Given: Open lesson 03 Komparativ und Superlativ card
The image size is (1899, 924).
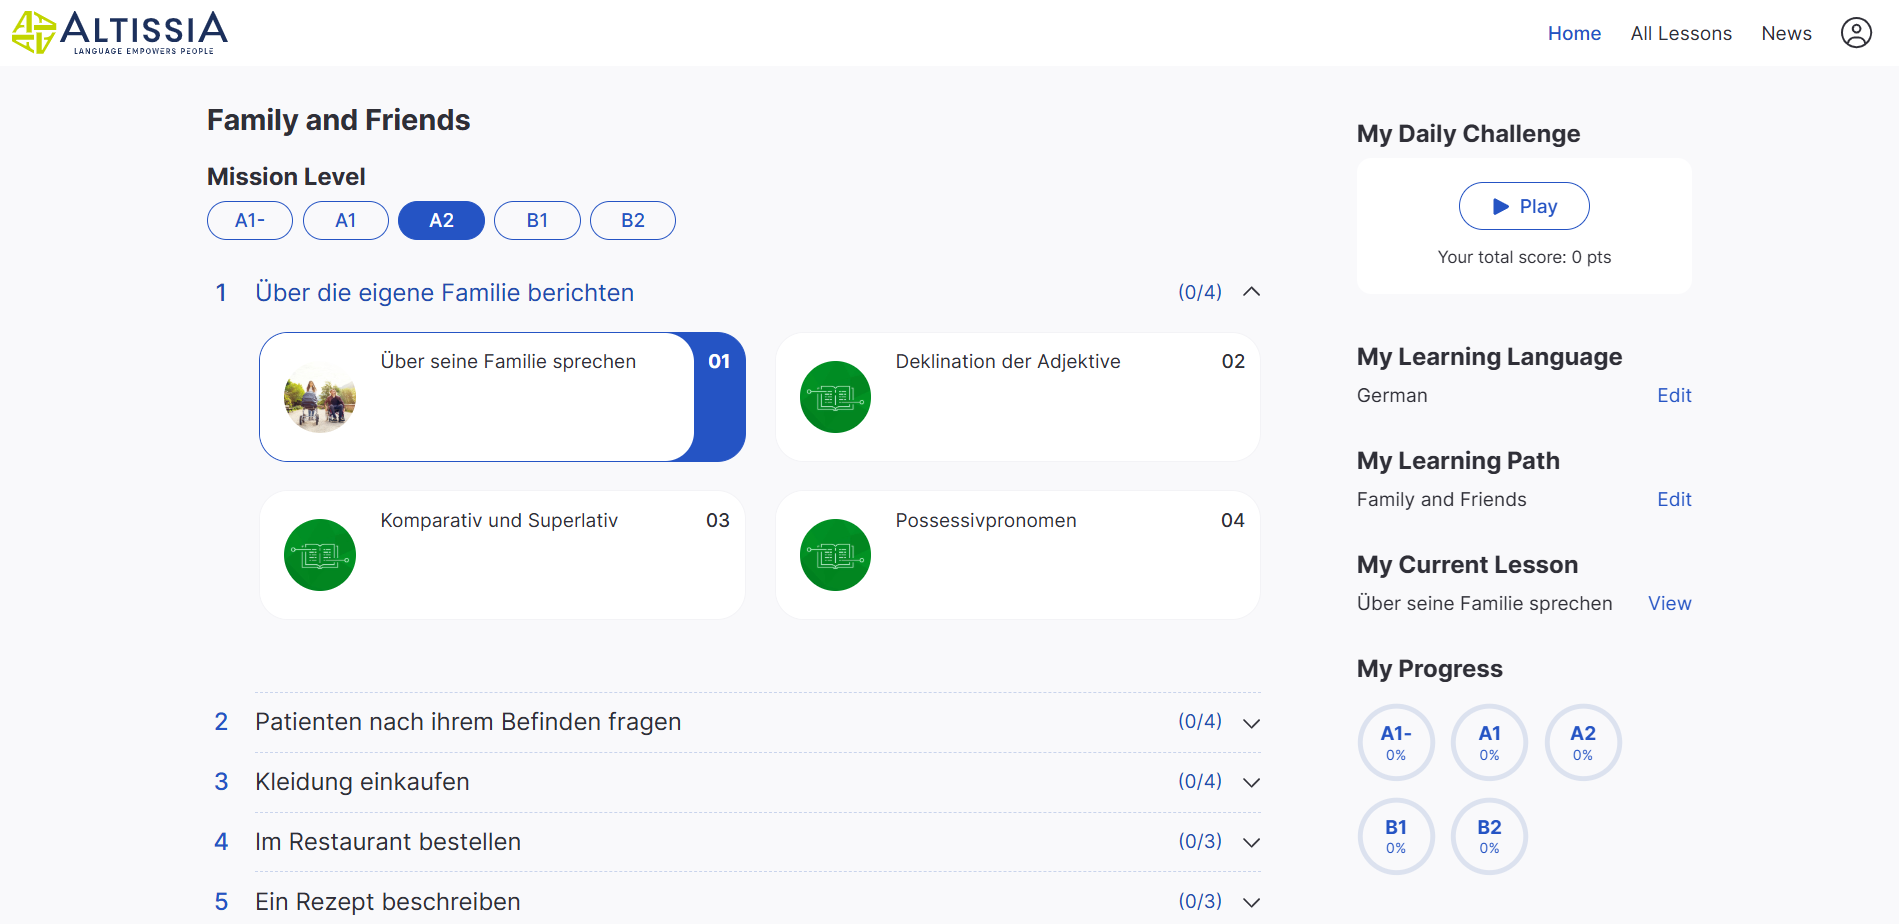Looking at the screenshot, I should tap(502, 555).
